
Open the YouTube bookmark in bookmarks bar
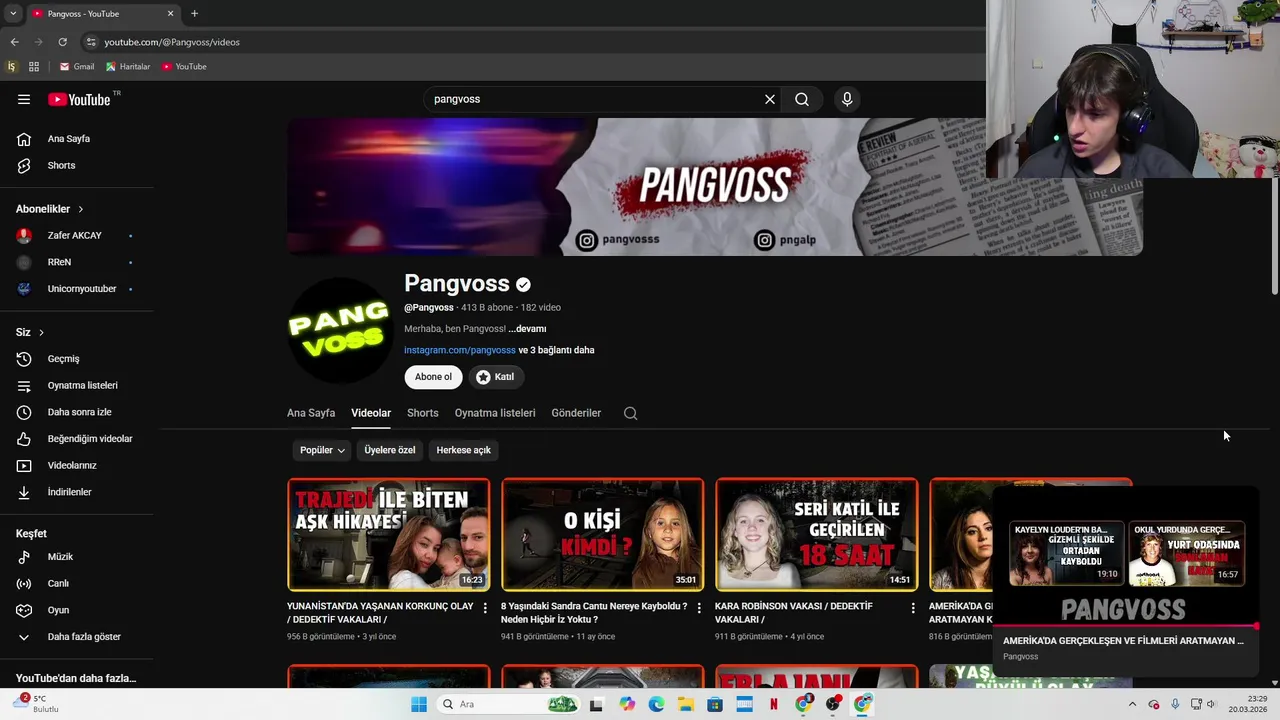point(184,67)
